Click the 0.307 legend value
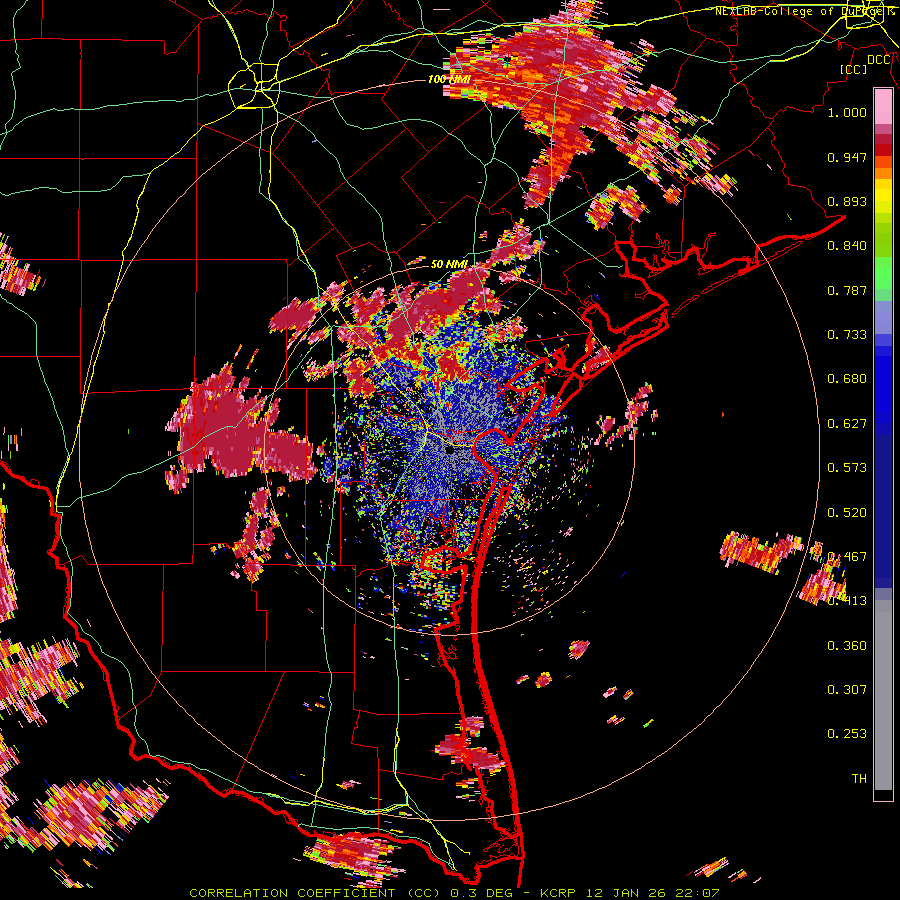Screen dimensions: 900x900 (847, 690)
